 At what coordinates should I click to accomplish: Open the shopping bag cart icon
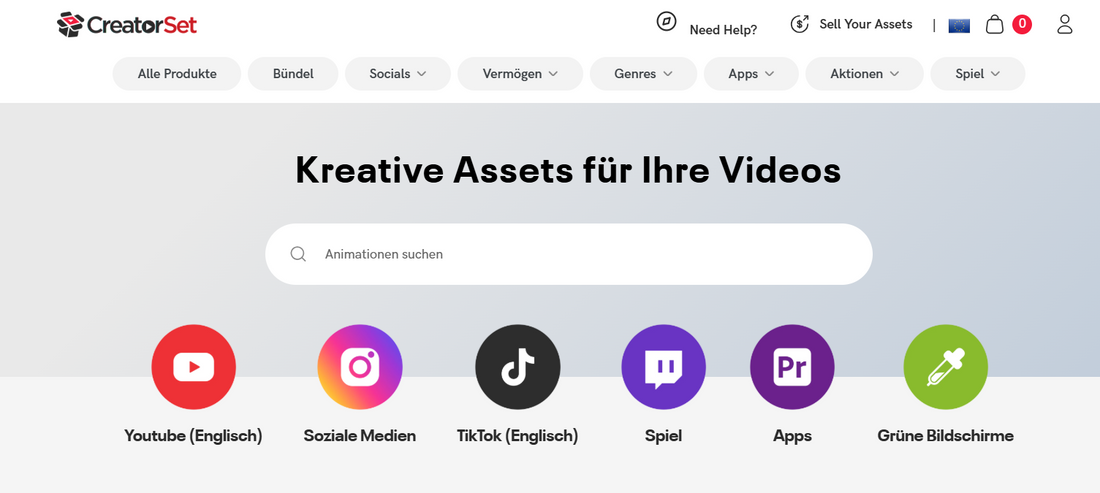pyautogui.click(x=995, y=25)
